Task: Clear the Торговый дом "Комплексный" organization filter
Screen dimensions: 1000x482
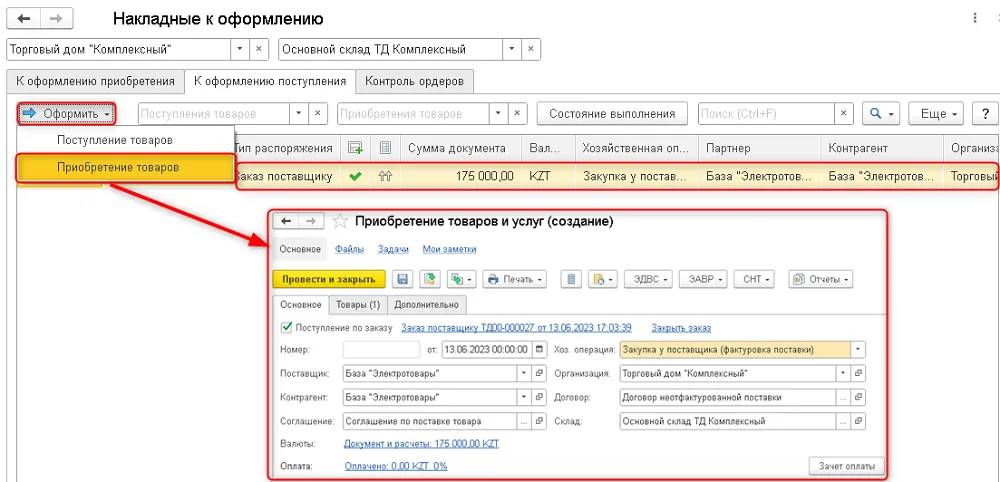Action: click(258, 49)
